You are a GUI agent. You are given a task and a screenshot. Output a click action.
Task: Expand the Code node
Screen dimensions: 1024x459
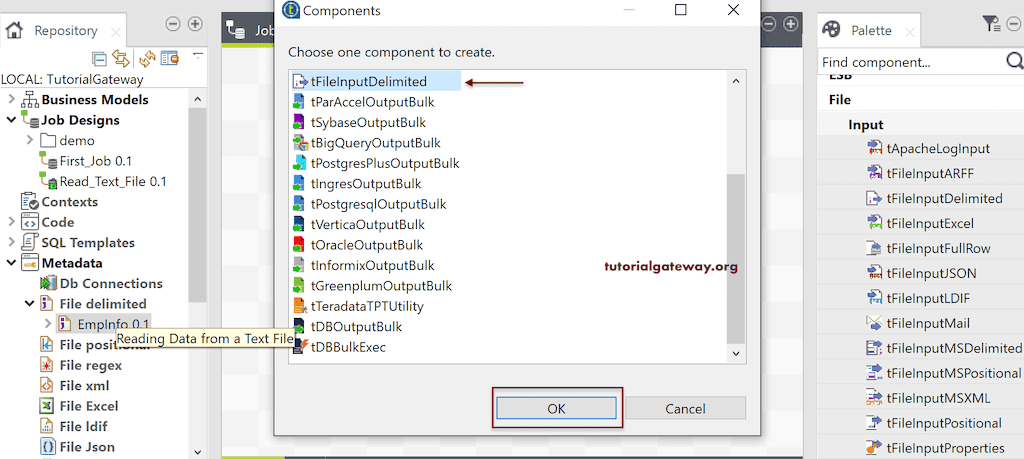[11, 223]
